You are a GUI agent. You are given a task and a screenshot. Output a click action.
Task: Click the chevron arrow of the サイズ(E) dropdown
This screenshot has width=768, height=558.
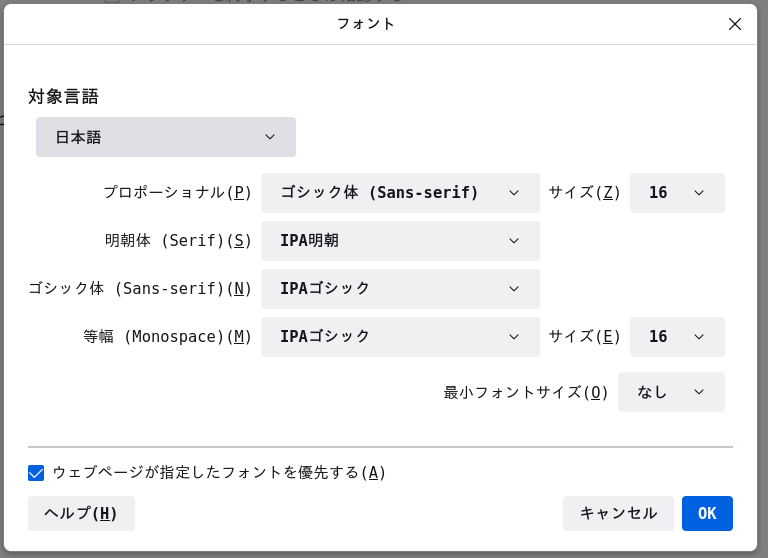[699, 337]
